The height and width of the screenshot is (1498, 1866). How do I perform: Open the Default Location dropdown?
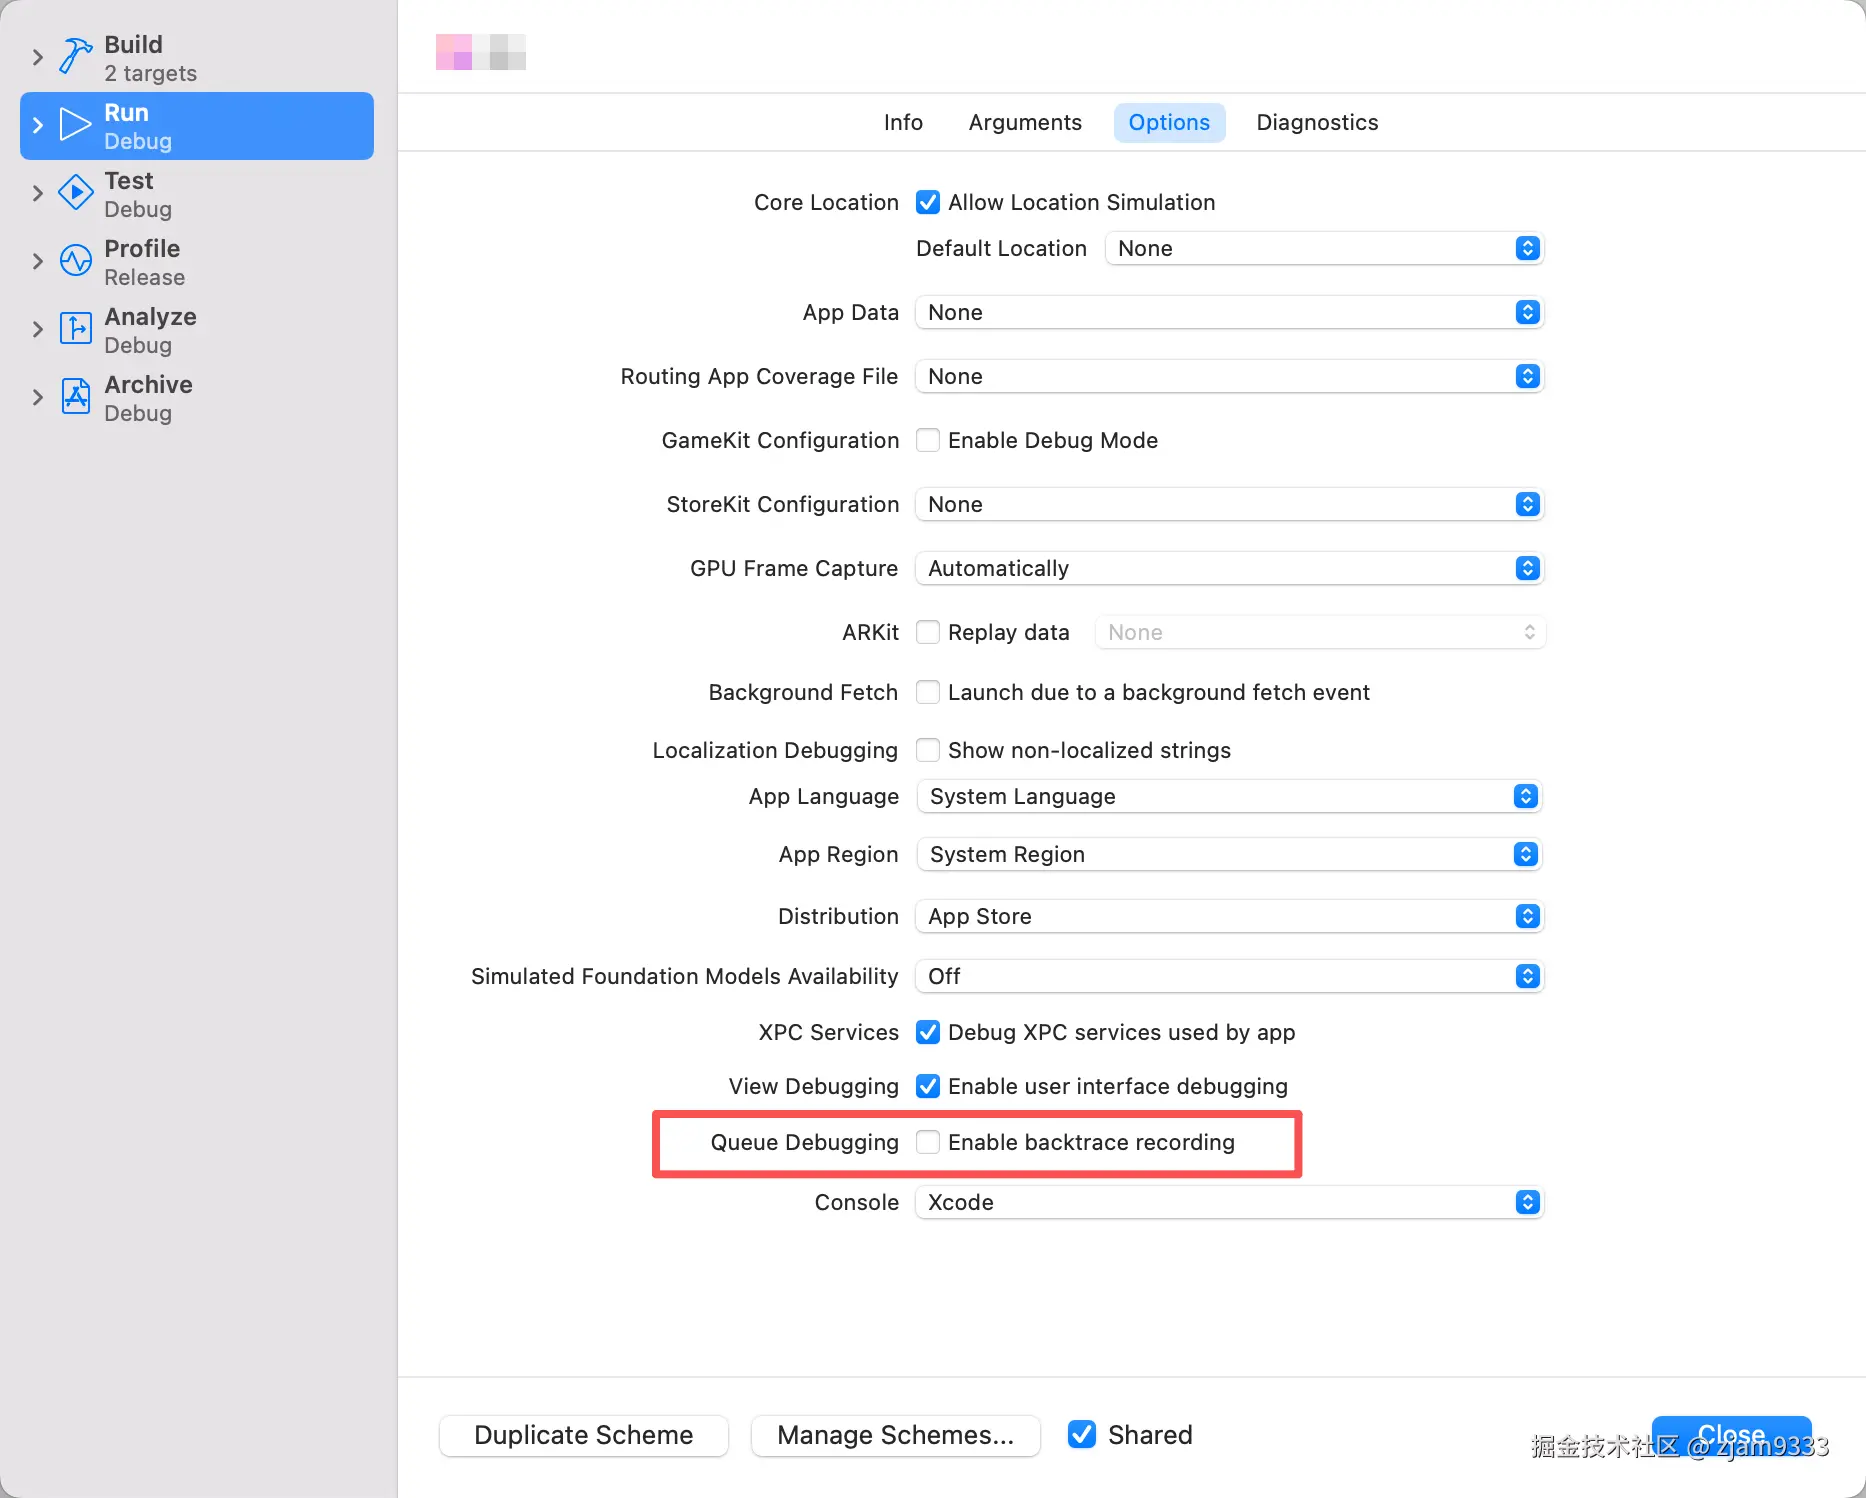[x=1324, y=248]
